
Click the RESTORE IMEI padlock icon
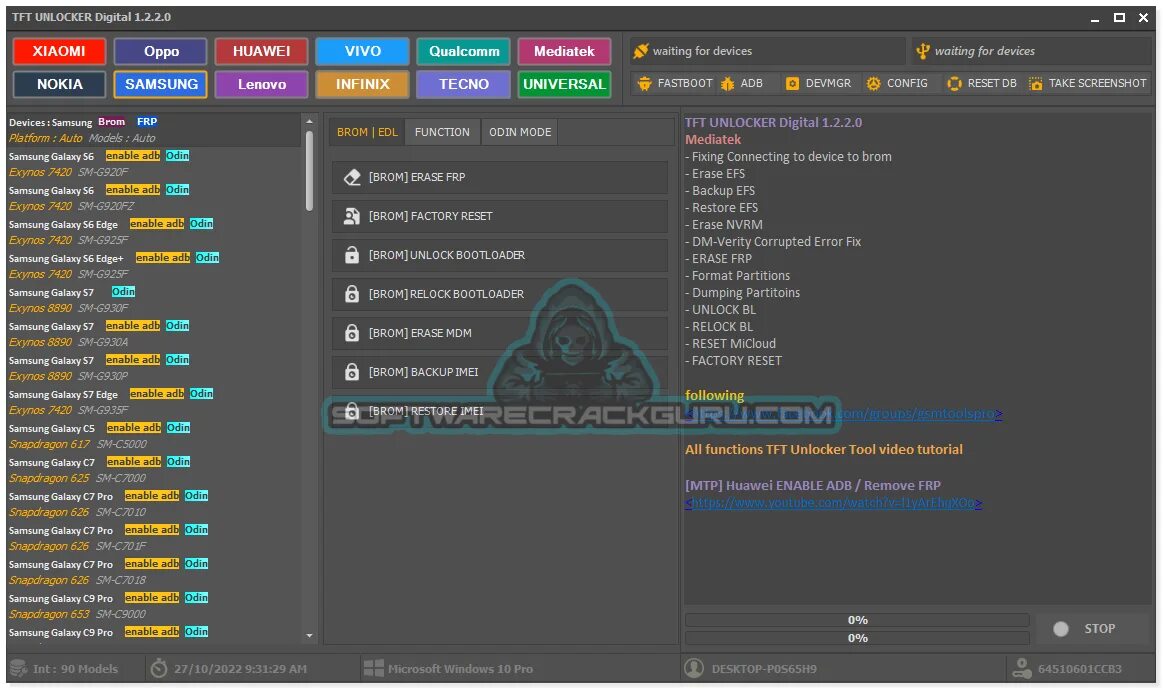tap(352, 411)
